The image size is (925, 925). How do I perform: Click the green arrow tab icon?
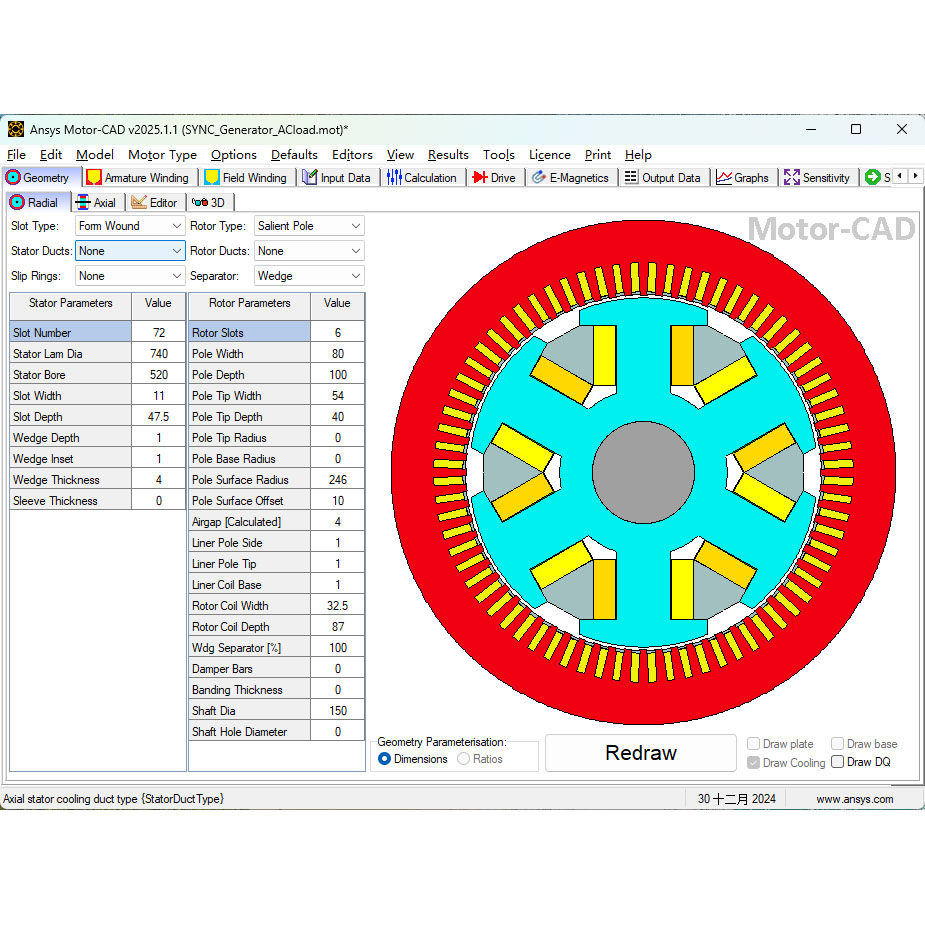pos(872,177)
